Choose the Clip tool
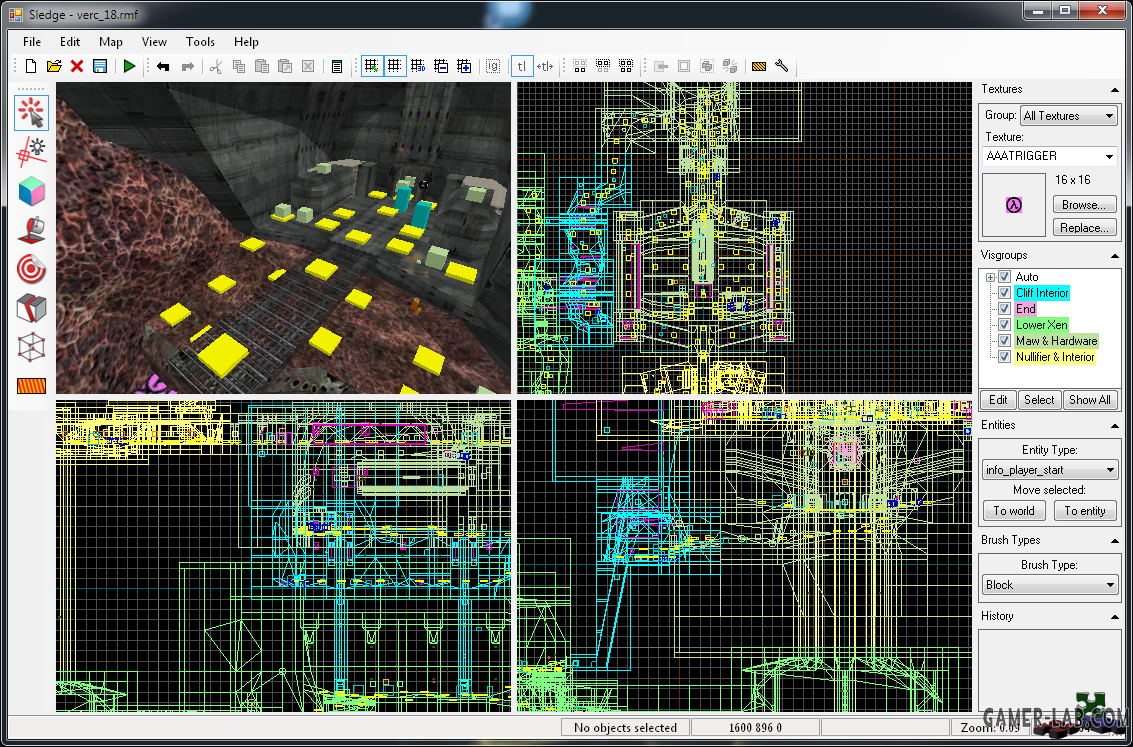The width and height of the screenshot is (1133, 747). [31, 308]
